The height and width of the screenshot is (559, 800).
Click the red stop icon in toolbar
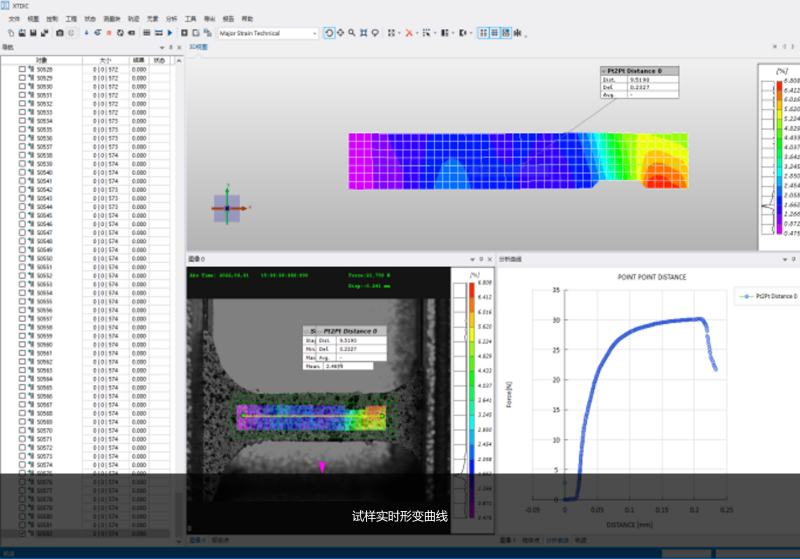[109, 33]
